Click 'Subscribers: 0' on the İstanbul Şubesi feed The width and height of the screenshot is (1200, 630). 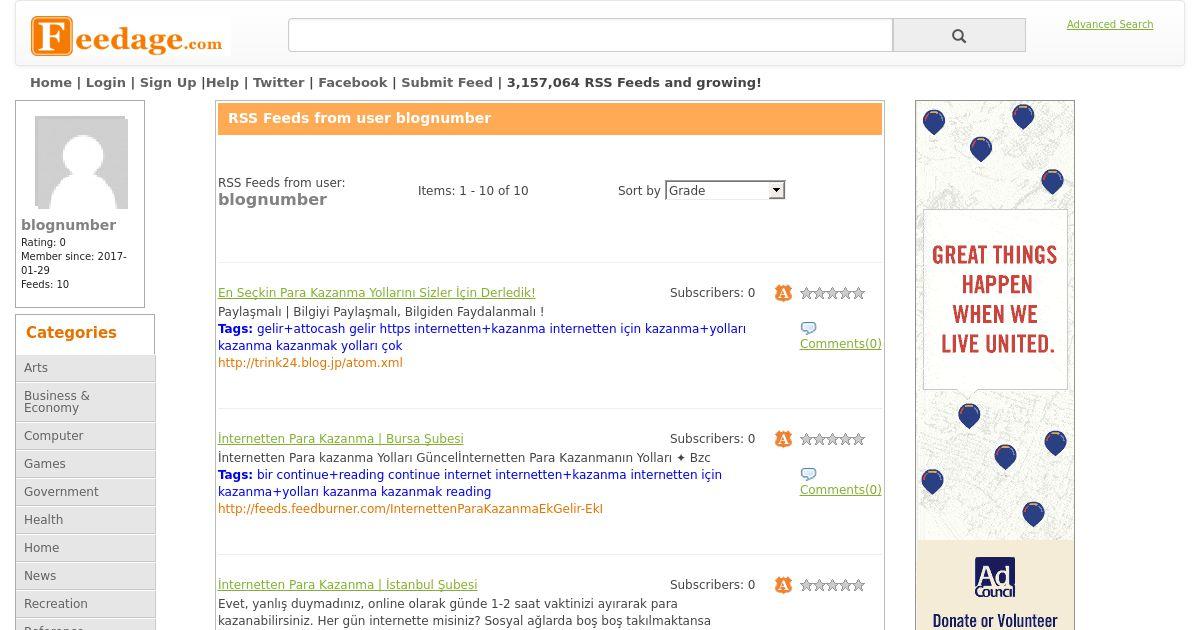pyautogui.click(x=713, y=585)
